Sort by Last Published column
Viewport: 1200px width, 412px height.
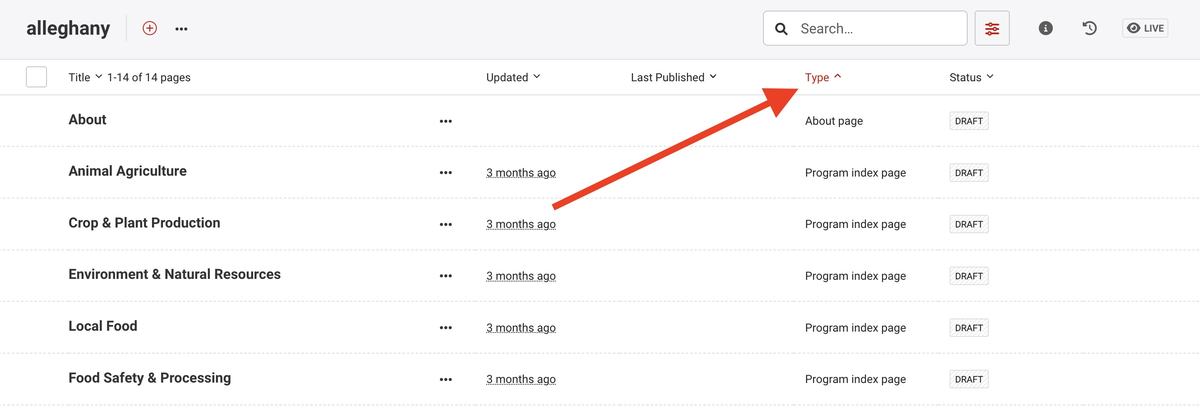[x=674, y=77]
